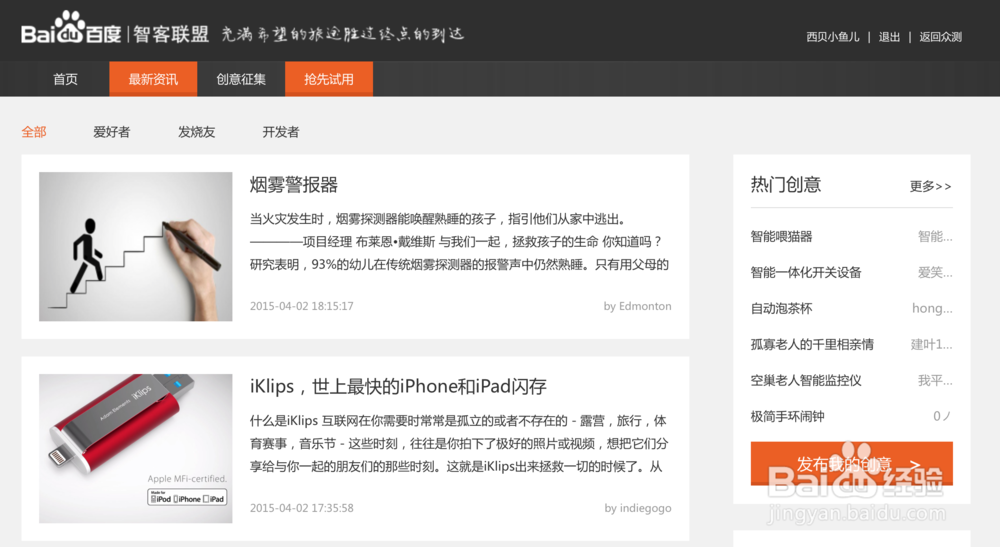
Task: Open 极简手环闹钟 idea
Action: tap(788, 416)
